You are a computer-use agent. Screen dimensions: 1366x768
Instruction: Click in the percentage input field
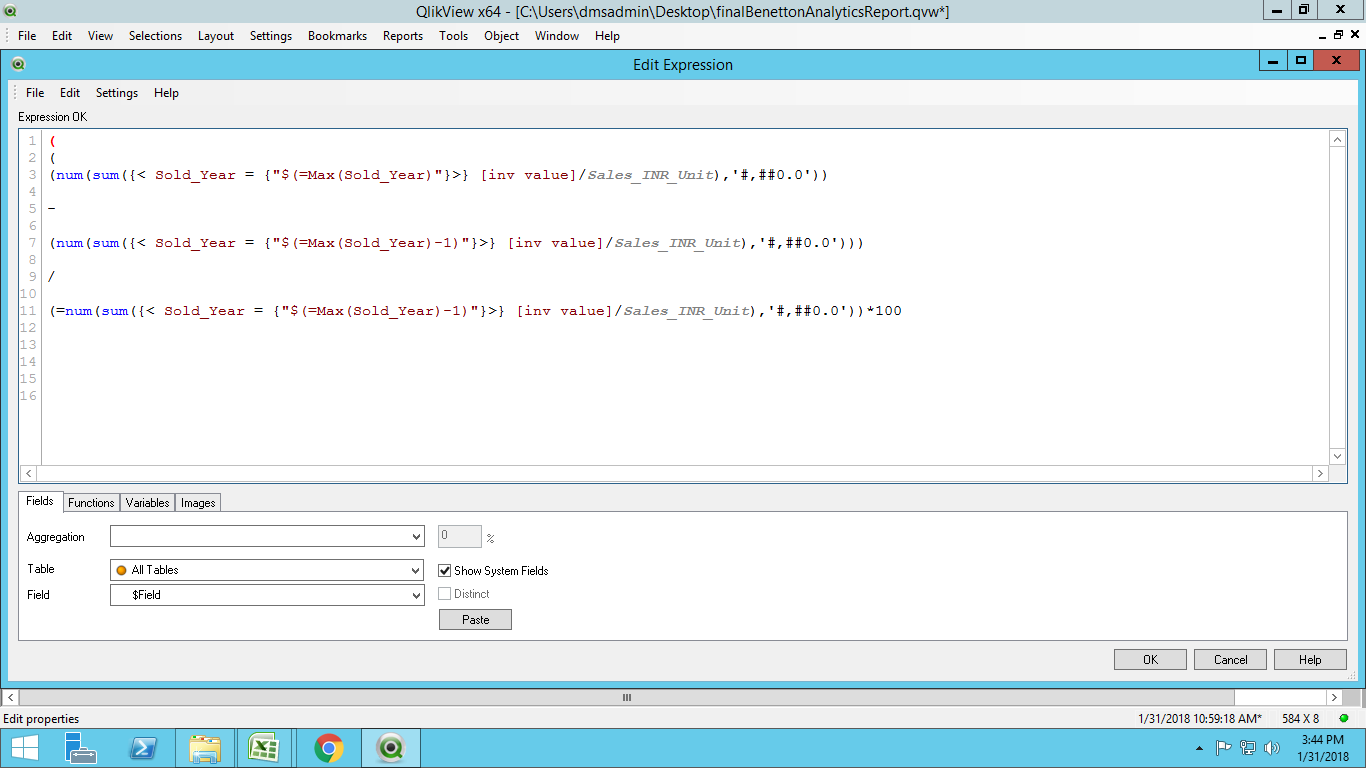[459, 537]
